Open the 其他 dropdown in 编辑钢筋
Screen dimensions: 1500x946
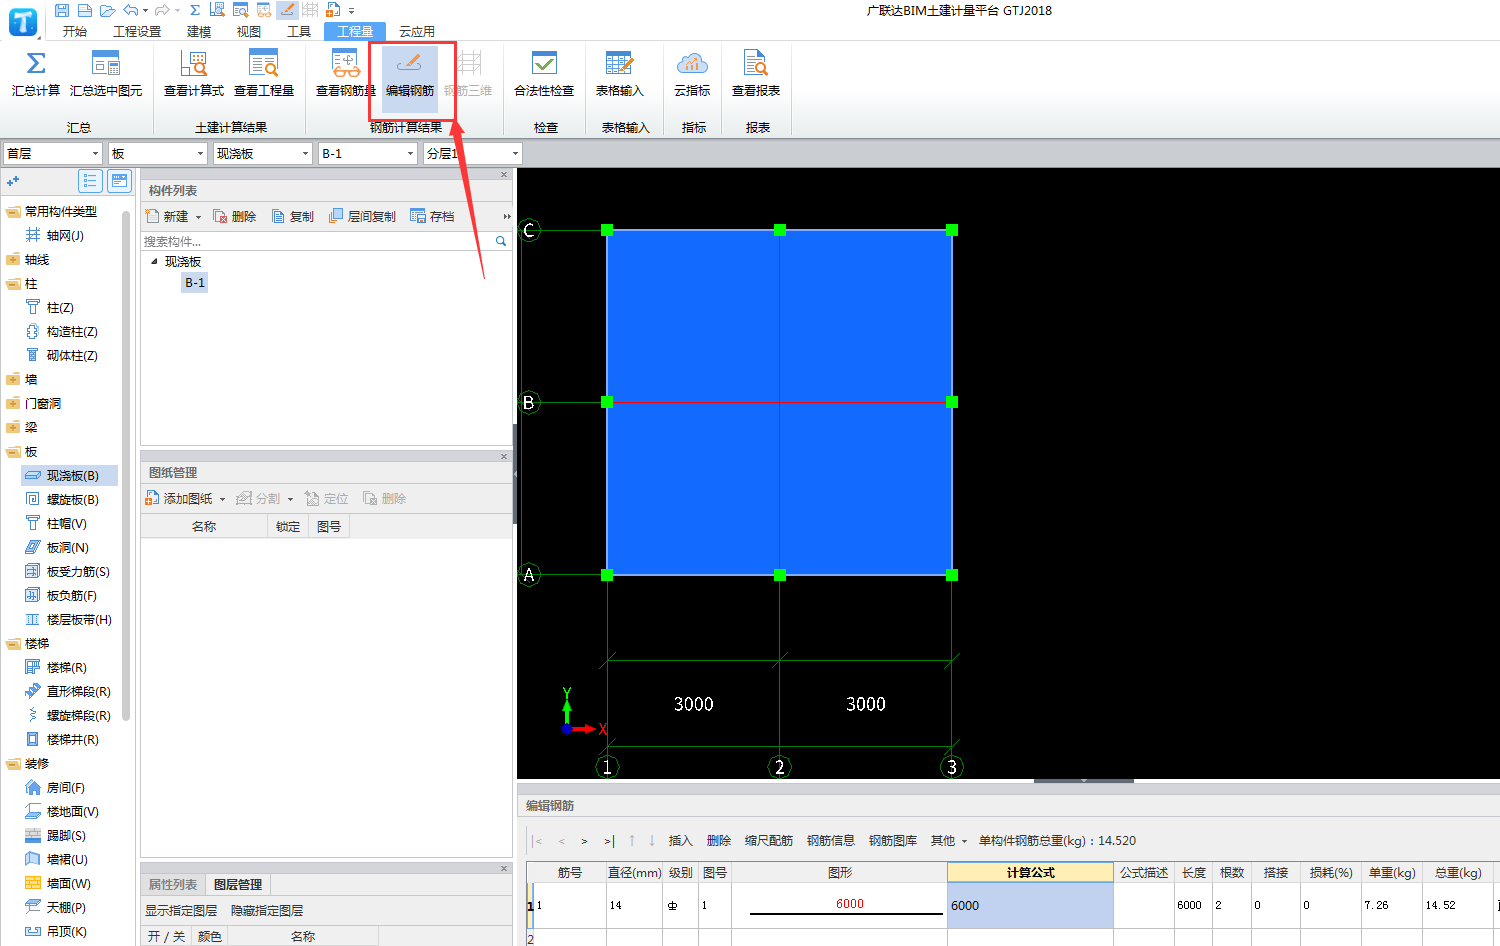coord(949,841)
